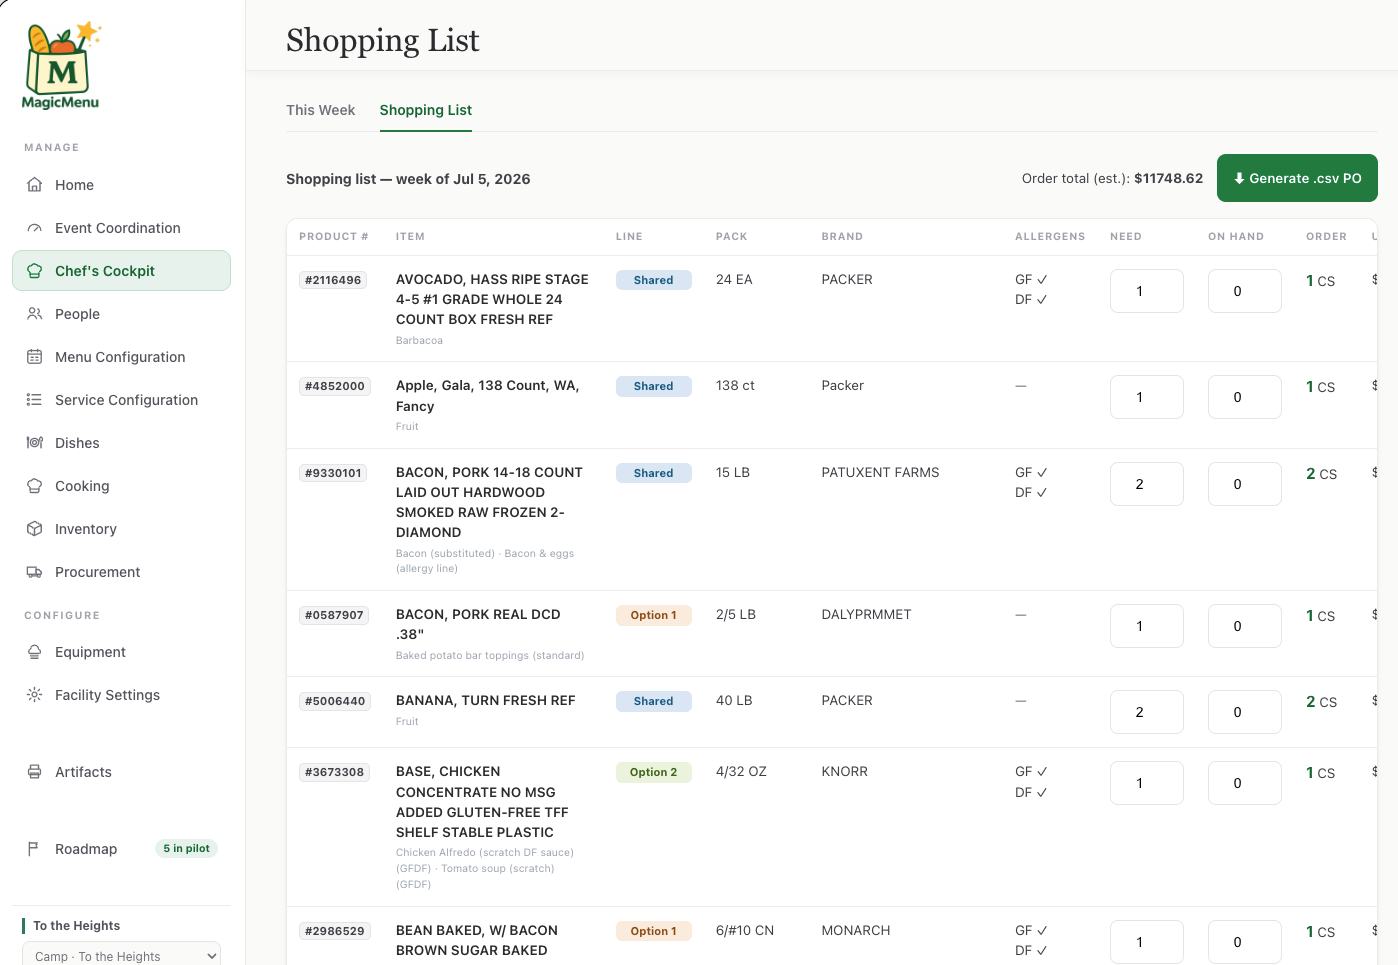Click the Event Coordination gauge icon
This screenshot has height=965, width=1398.
click(x=34, y=228)
